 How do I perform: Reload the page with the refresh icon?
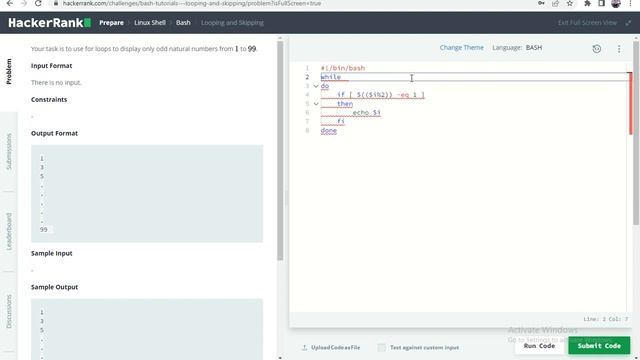(x=38, y=3)
